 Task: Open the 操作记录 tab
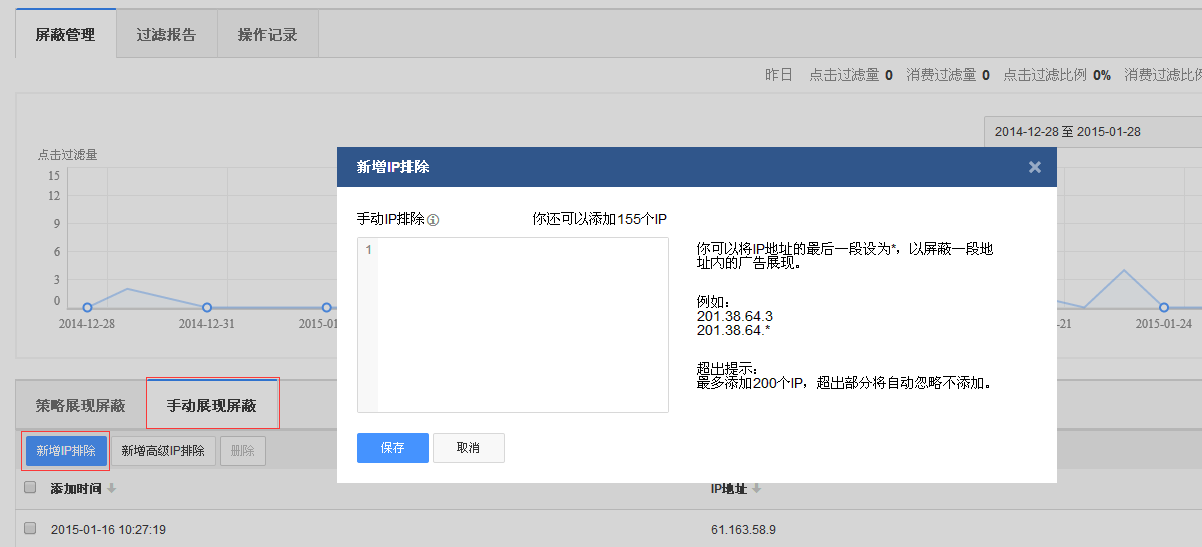coord(267,35)
